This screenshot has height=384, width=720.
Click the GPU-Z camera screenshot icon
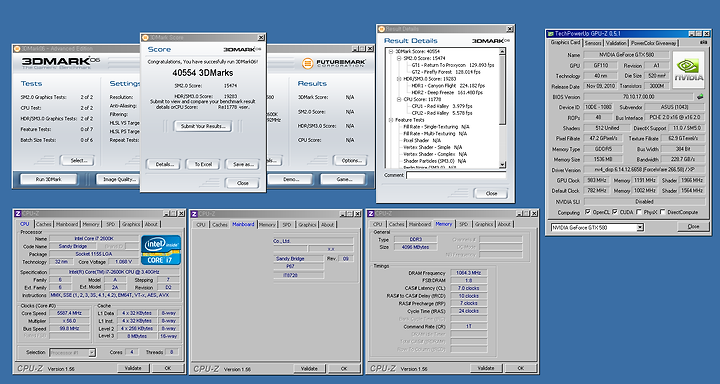(704, 43)
